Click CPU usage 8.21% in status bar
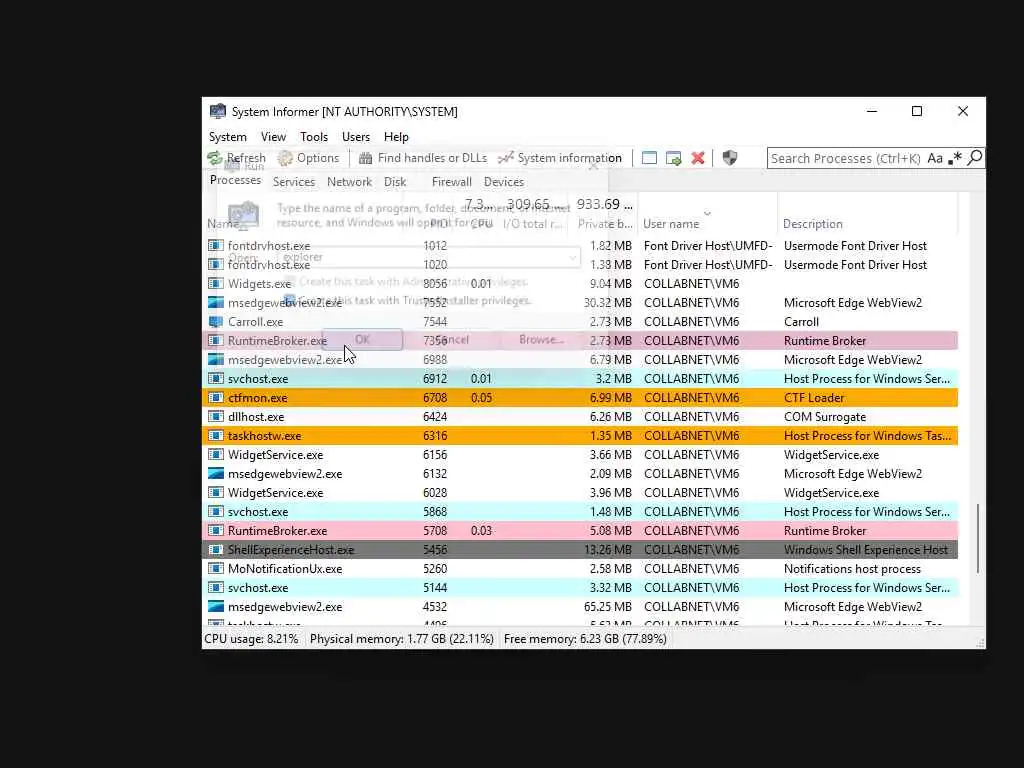Viewport: 1024px width, 768px height. [x=251, y=639]
